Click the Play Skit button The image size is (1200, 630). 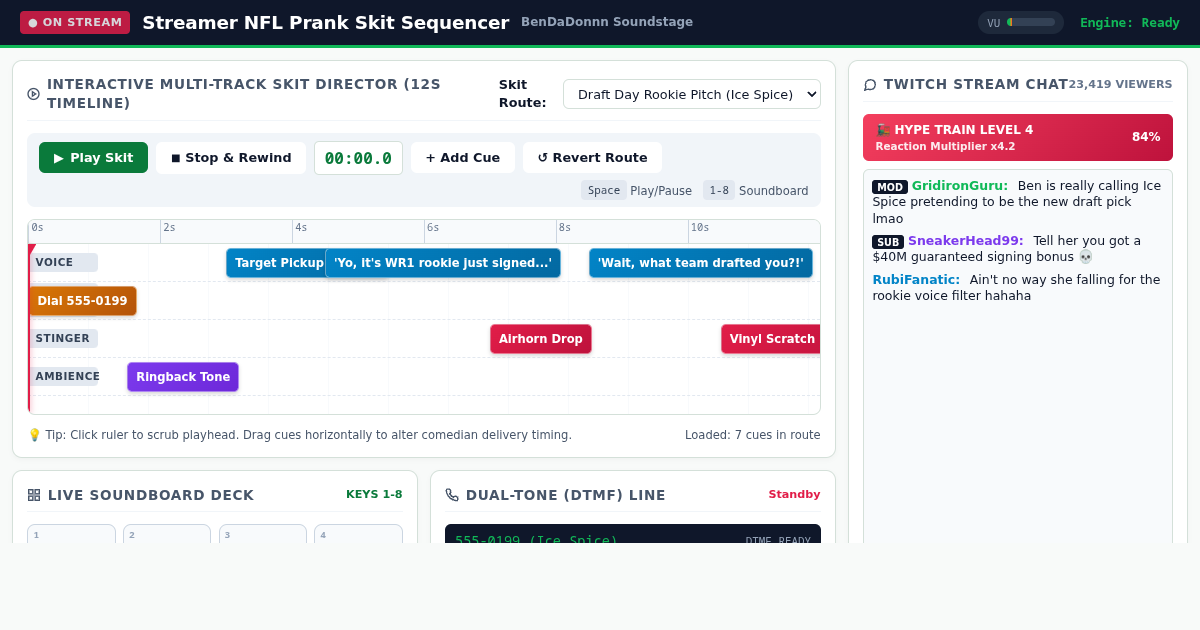[x=93, y=158]
